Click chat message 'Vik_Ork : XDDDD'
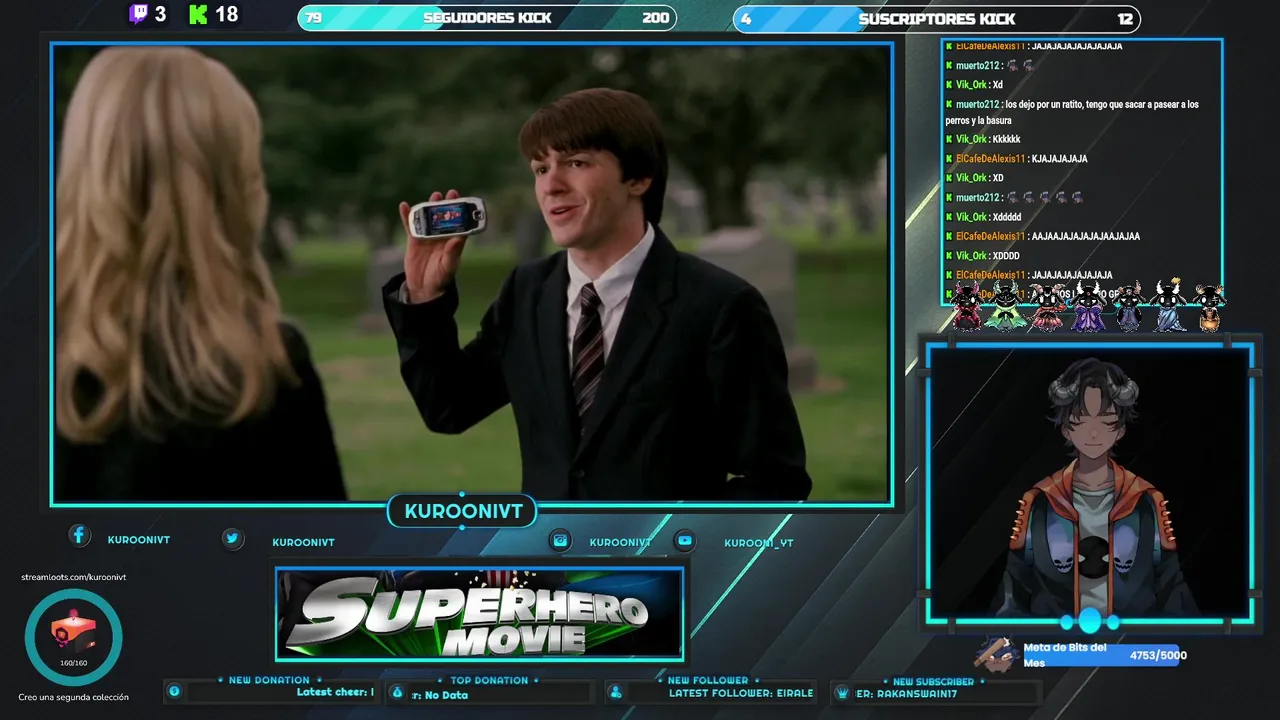Viewport: 1280px width, 720px height. [982, 256]
